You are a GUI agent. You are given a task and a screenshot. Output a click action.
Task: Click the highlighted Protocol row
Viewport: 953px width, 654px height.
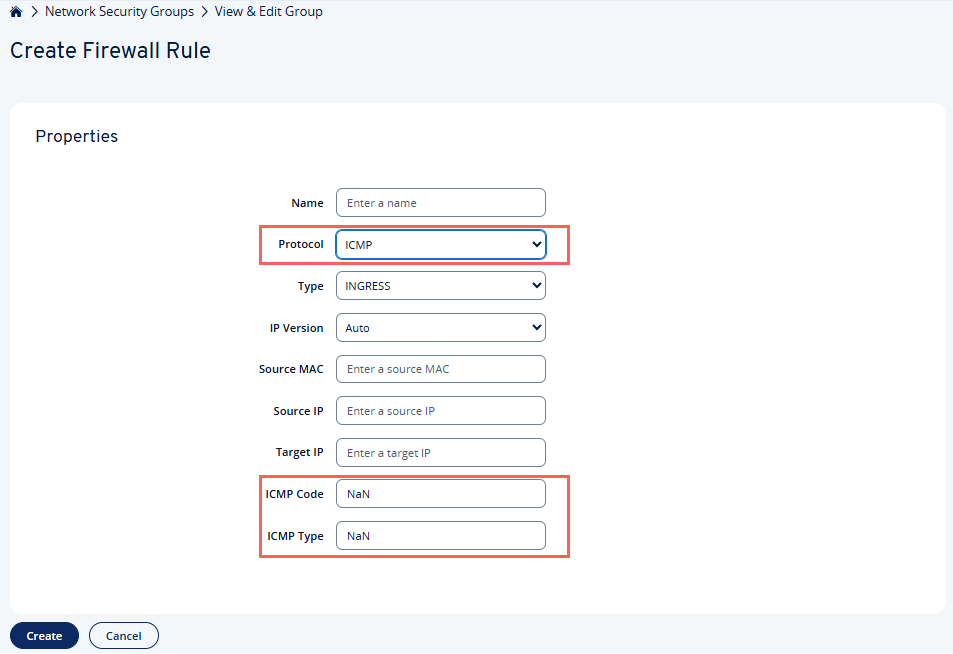(x=414, y=244)
